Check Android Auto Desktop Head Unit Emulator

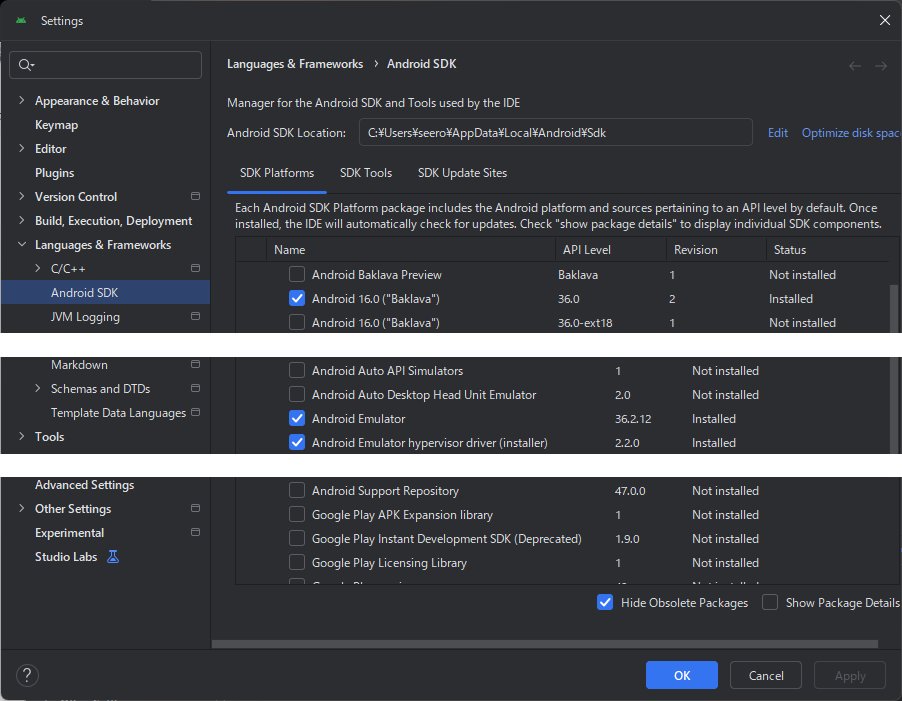point(297,394)
